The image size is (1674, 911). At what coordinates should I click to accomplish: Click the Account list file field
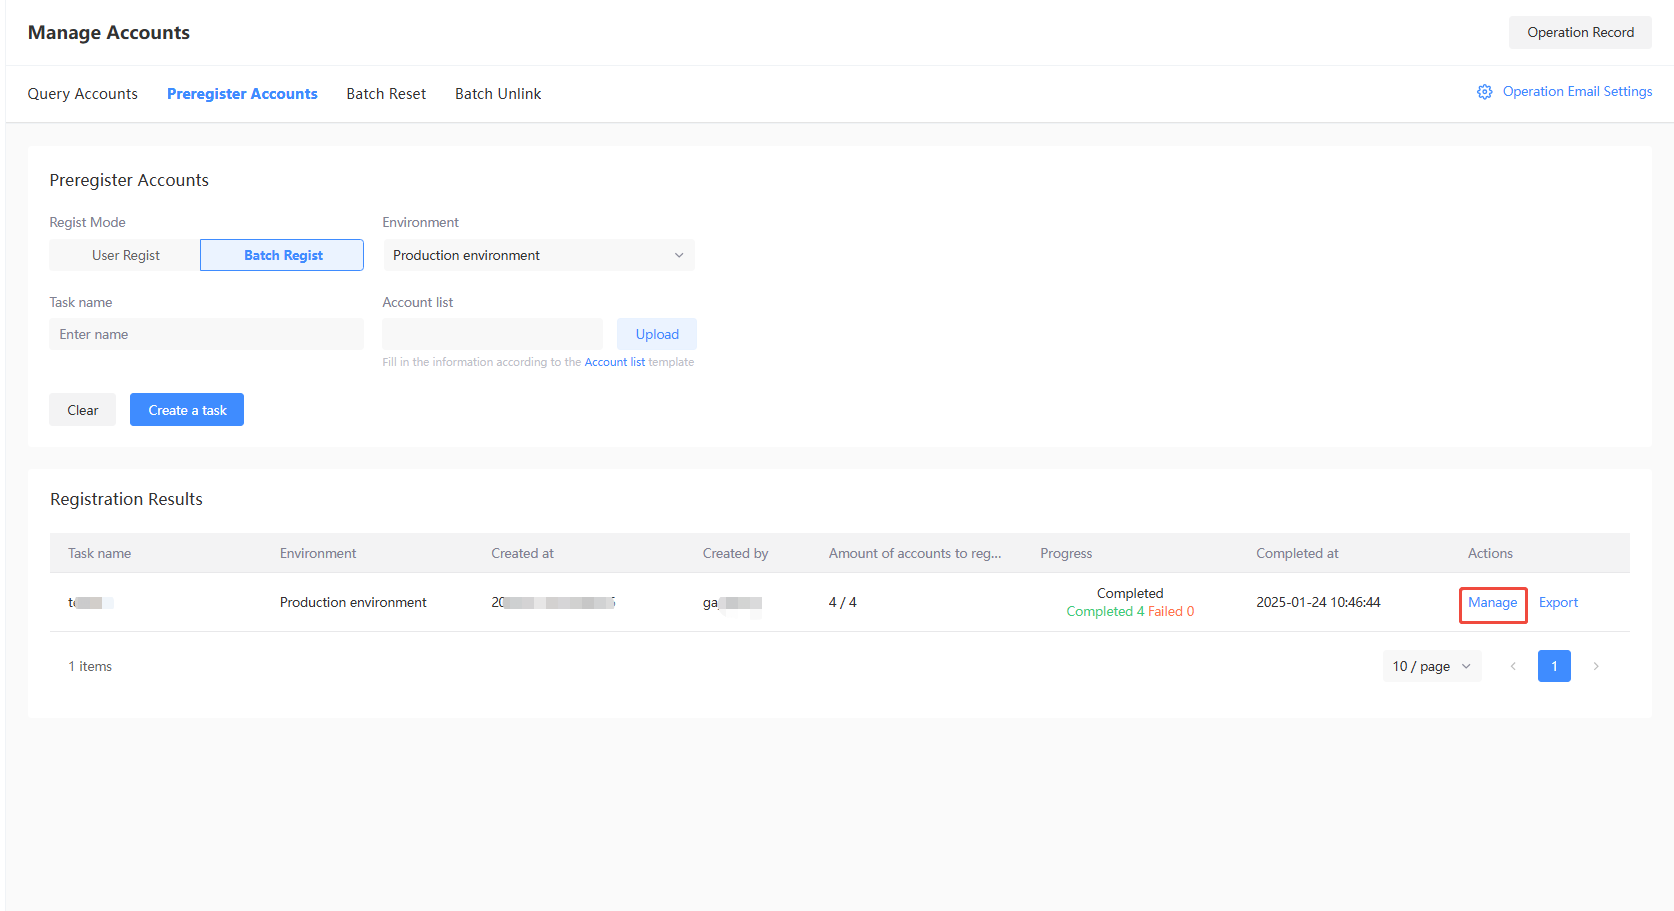[492, 334]
